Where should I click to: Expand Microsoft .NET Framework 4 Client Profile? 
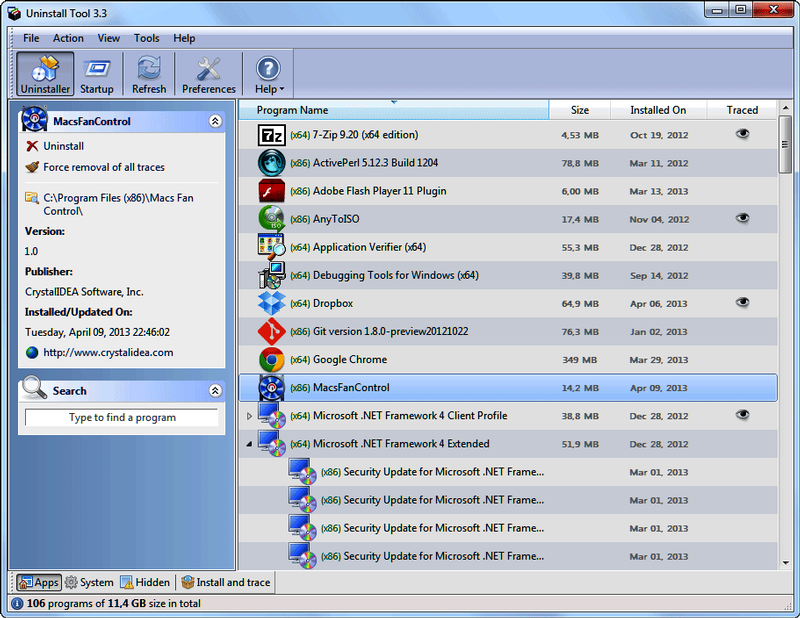(251, 415)
